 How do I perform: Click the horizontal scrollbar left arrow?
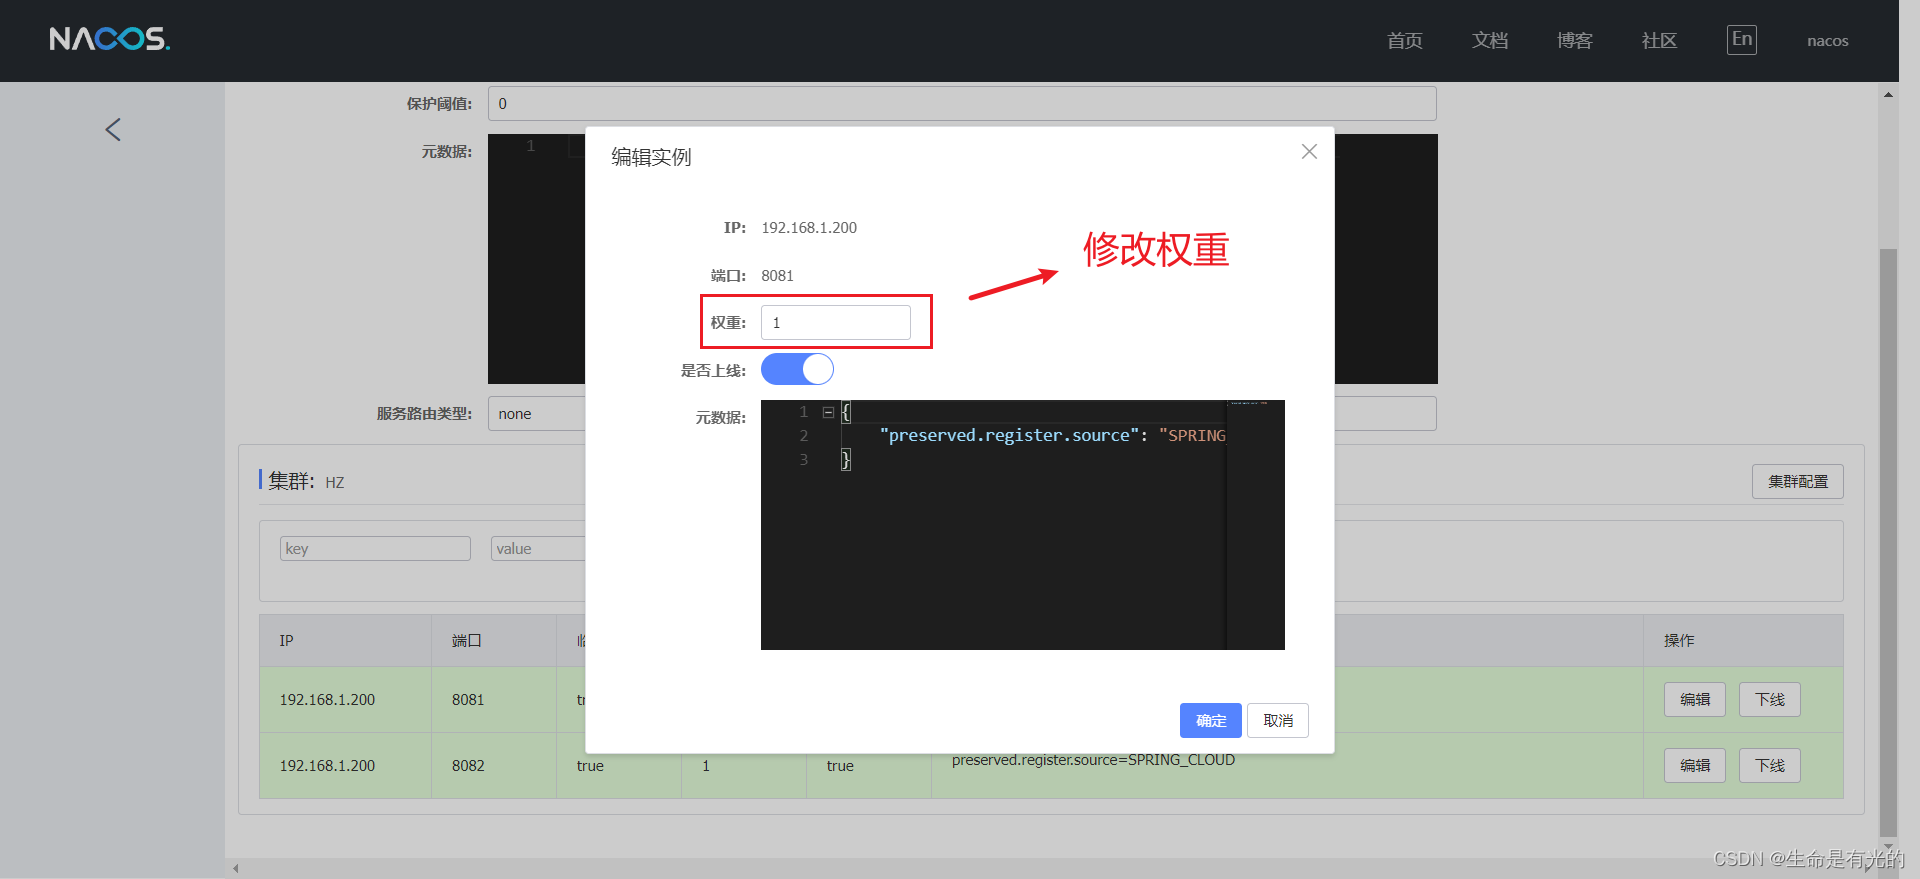click(236, 868)
